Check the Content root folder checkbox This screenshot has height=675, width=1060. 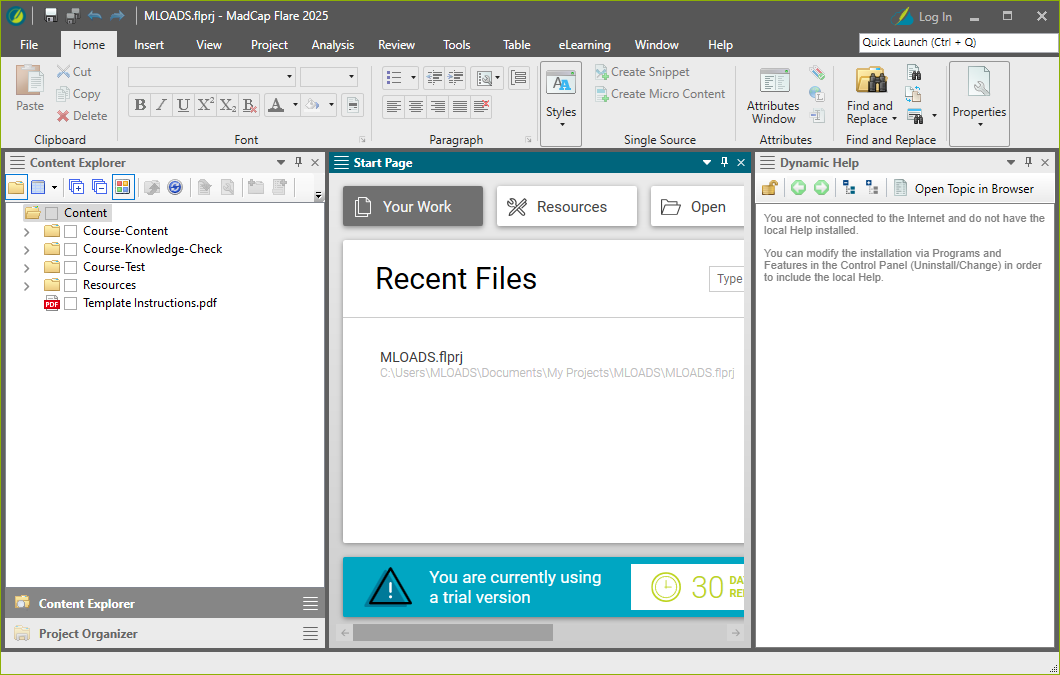(51, 213)
